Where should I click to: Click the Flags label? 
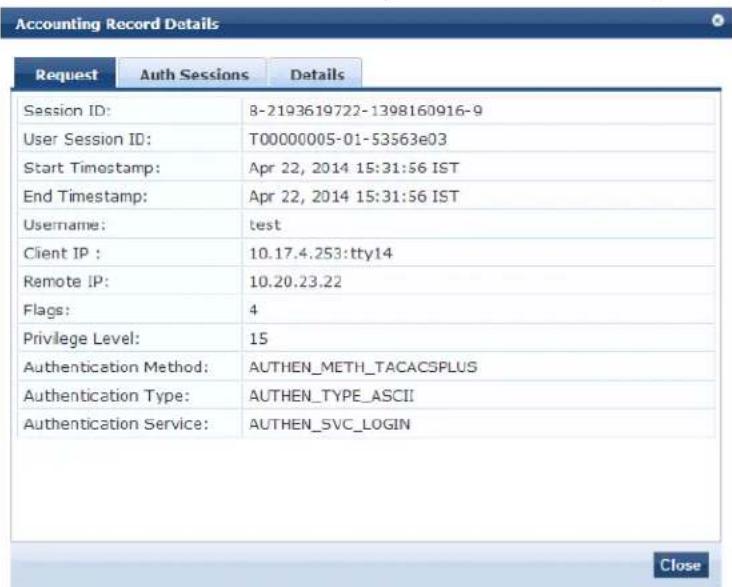click(x=47, y=311)
